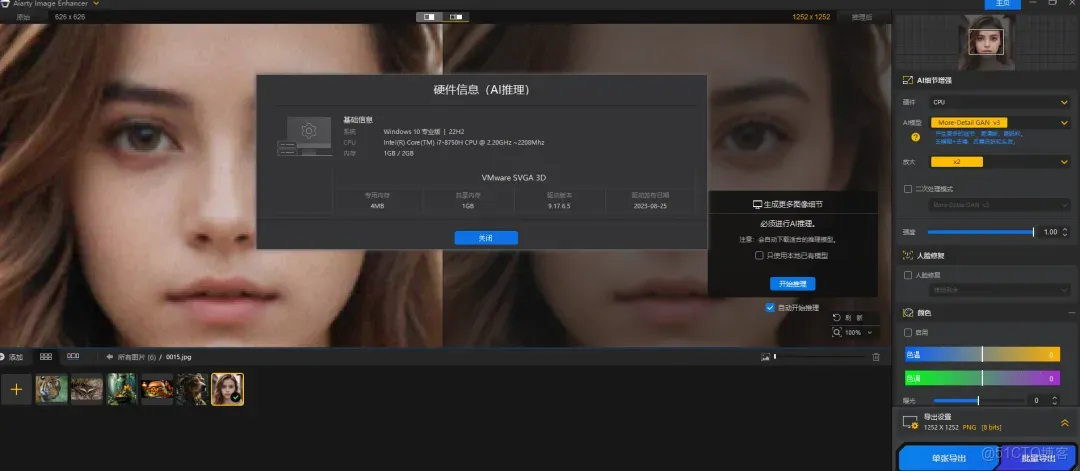Screen dimensions: 1080x471
Task: Click the add button with plus circle
Action: tap(11, 357)
